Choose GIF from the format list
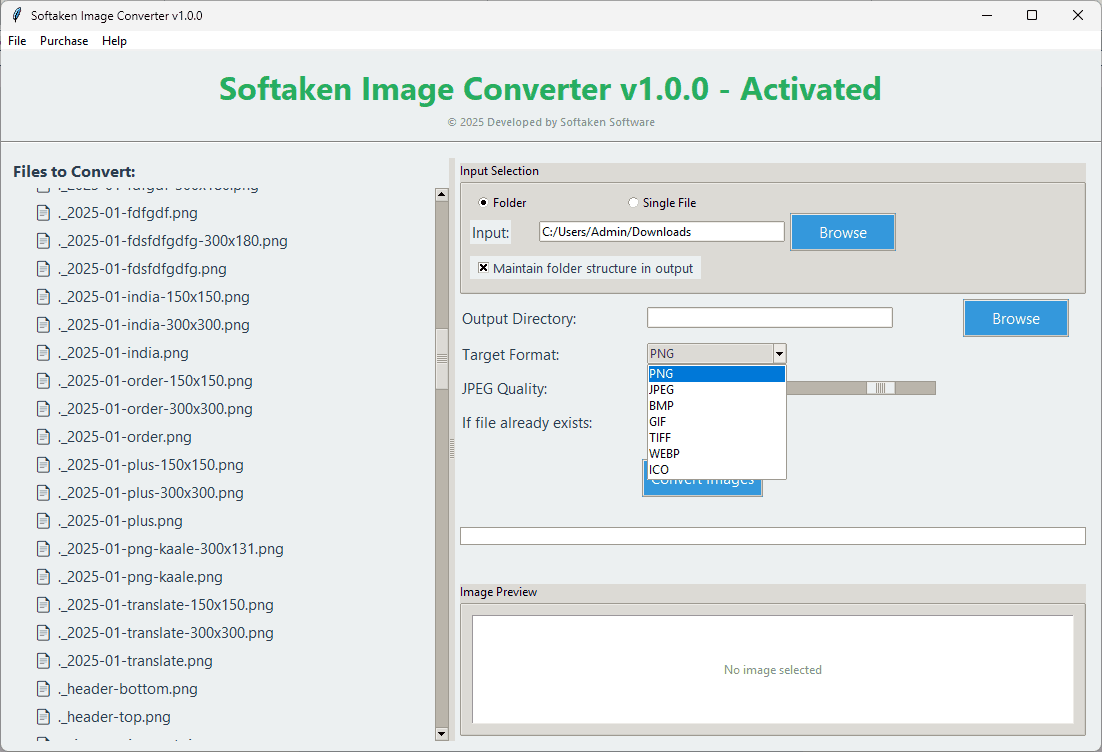This screenshot has height=752, width=1102. pos(716,422)
